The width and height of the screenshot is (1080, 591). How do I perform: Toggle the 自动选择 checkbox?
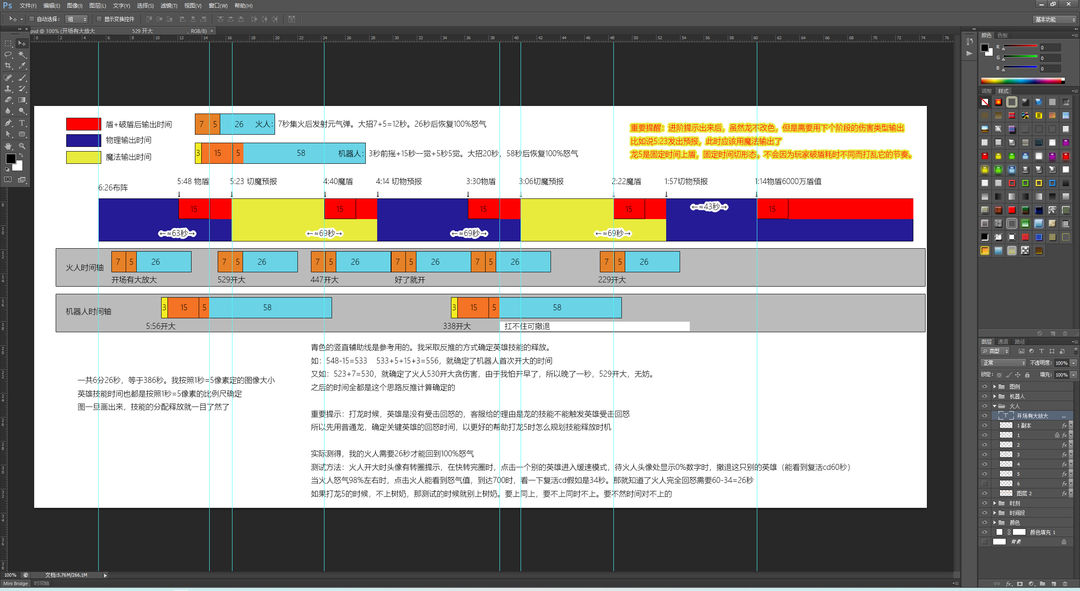pyautogui.click(x=32, y=19)
